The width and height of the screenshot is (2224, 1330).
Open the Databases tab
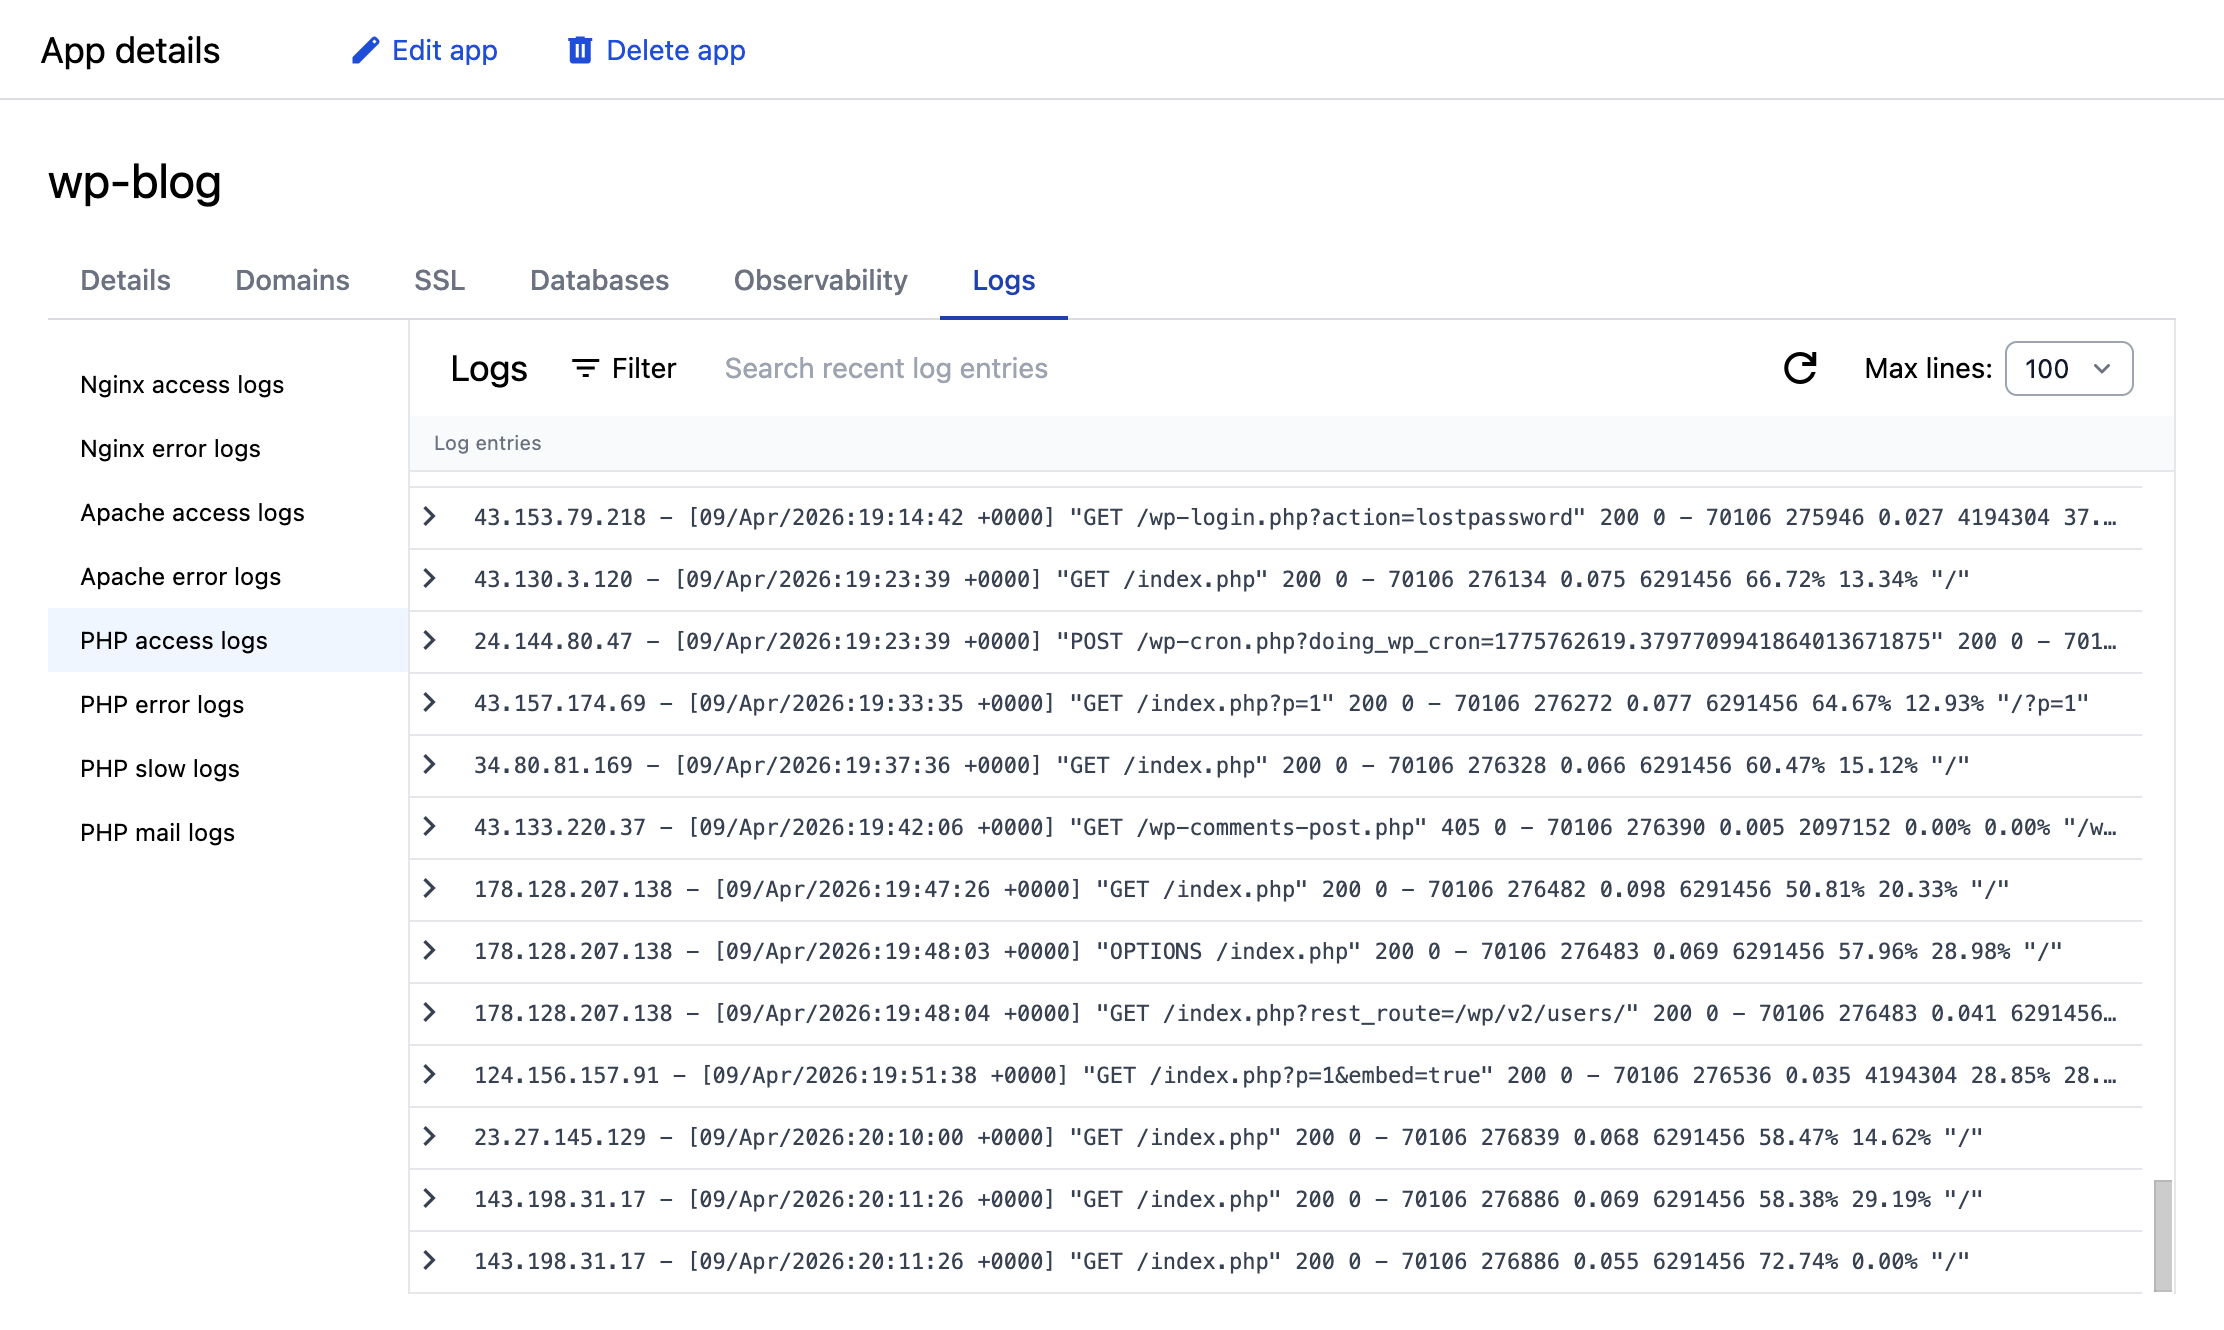pyautogui.click(x=599, y=280)
